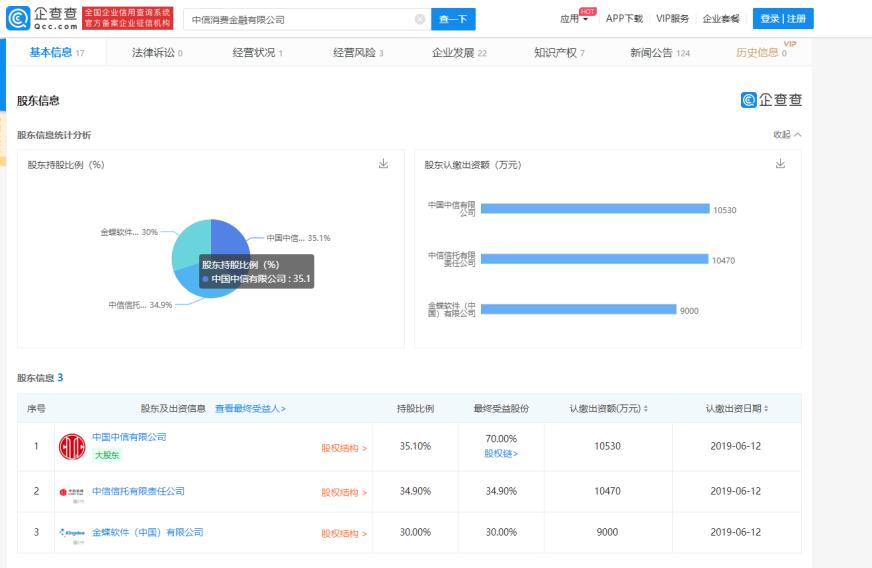This screenshot has height=568, width=872.
Task: Download the subscribed capital bar chart
Action: [780, 164]
